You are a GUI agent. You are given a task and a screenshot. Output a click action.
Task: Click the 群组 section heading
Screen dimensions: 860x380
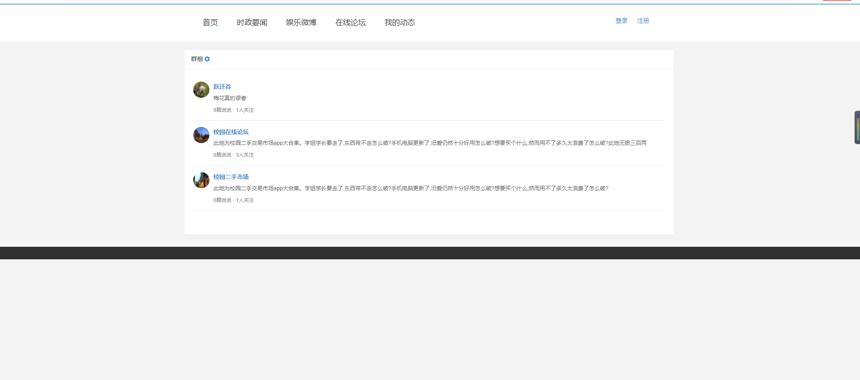pos(197,59)
